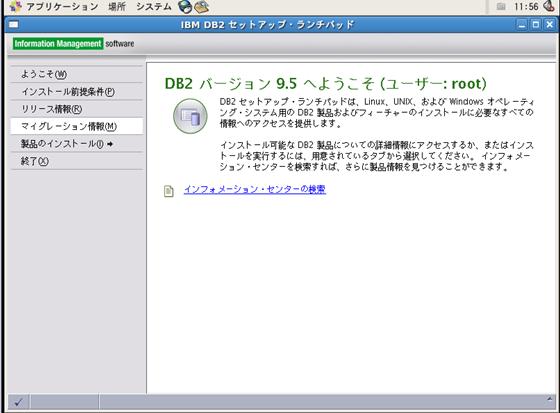Open the 場所 places menu
The height and width of the screenshot is (413, 560).
coord(117,6)
